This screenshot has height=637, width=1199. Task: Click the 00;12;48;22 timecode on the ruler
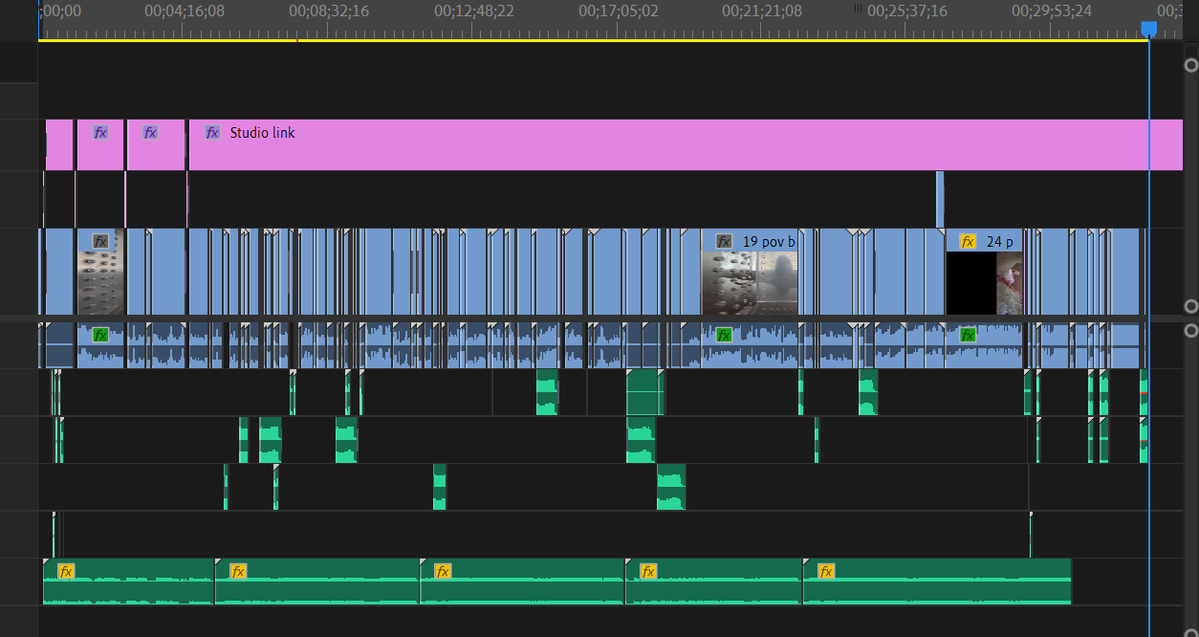pos(474,11)
